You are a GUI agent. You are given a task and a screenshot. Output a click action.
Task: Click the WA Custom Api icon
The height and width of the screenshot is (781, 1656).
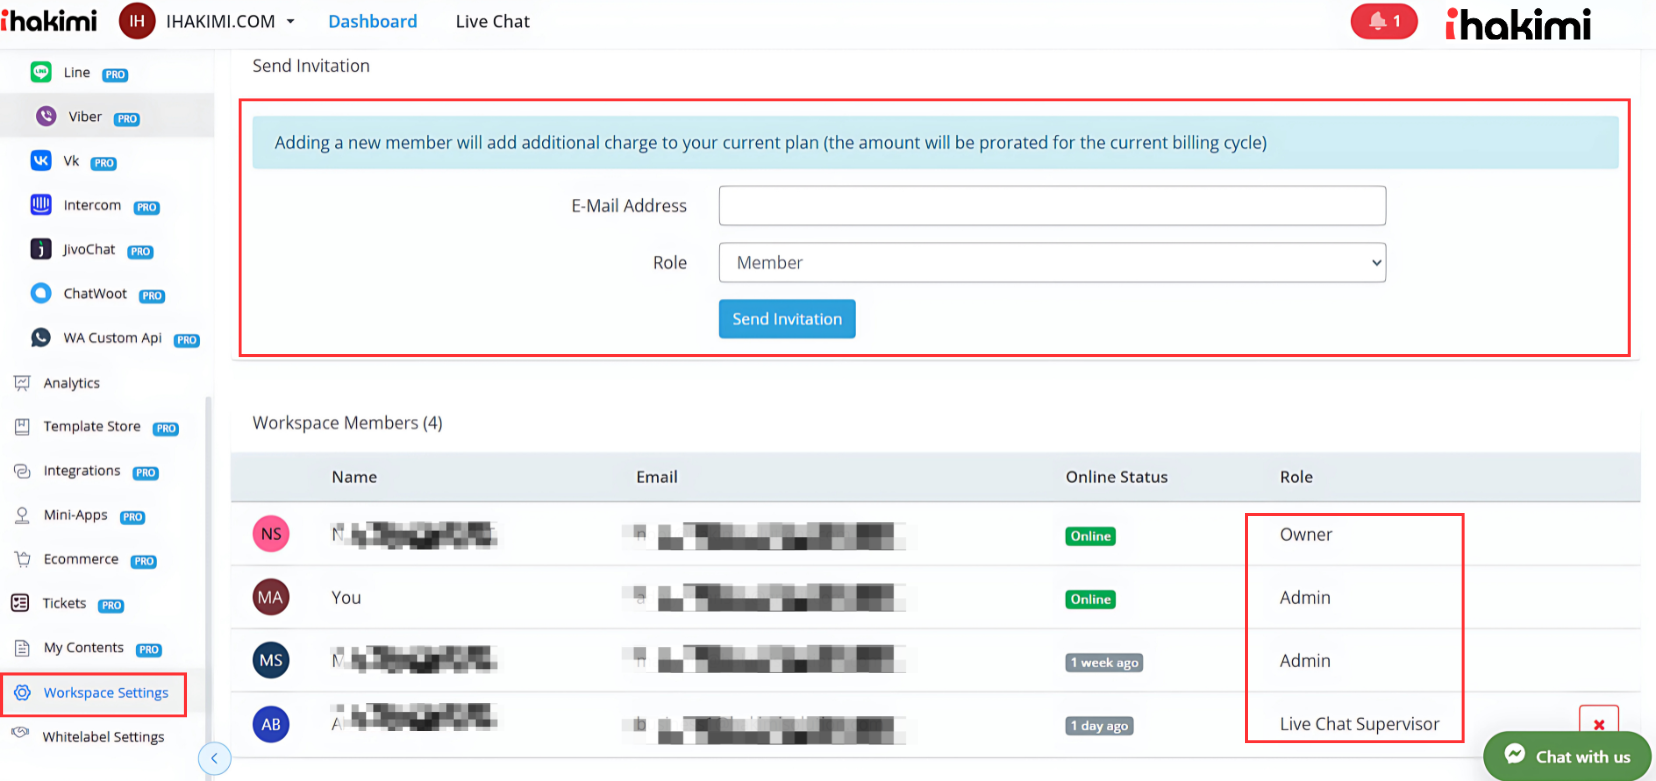tap(41, 338)
